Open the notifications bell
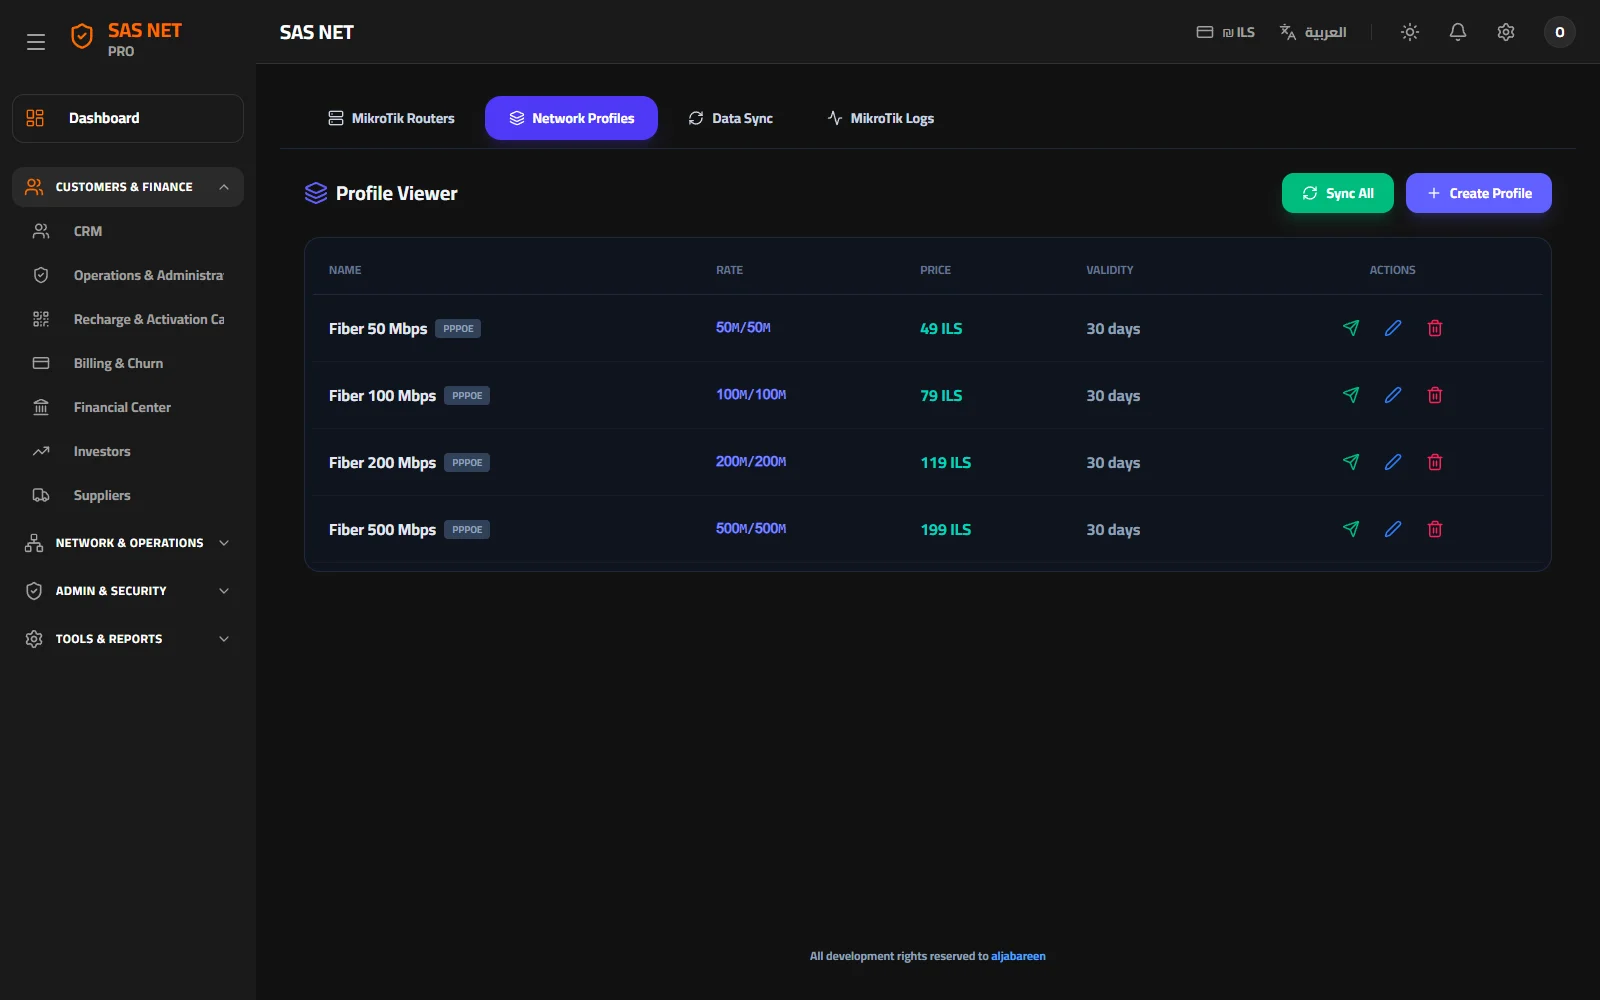Screen dimensions: 1600x1000 1458,32
